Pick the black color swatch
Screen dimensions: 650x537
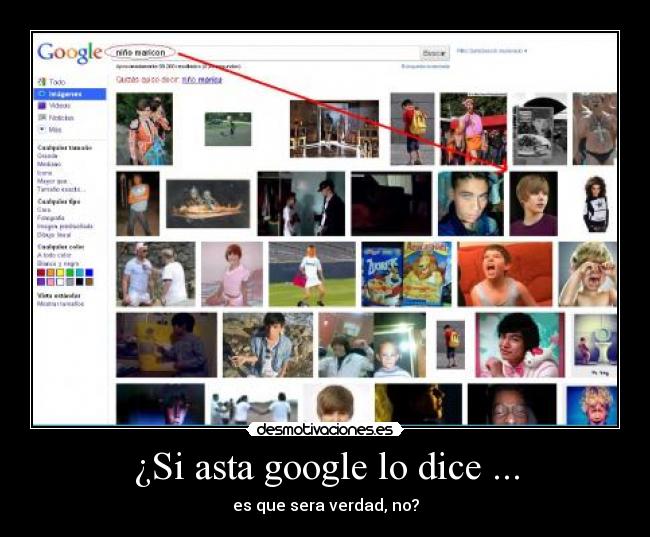click(x=80, y=282)
